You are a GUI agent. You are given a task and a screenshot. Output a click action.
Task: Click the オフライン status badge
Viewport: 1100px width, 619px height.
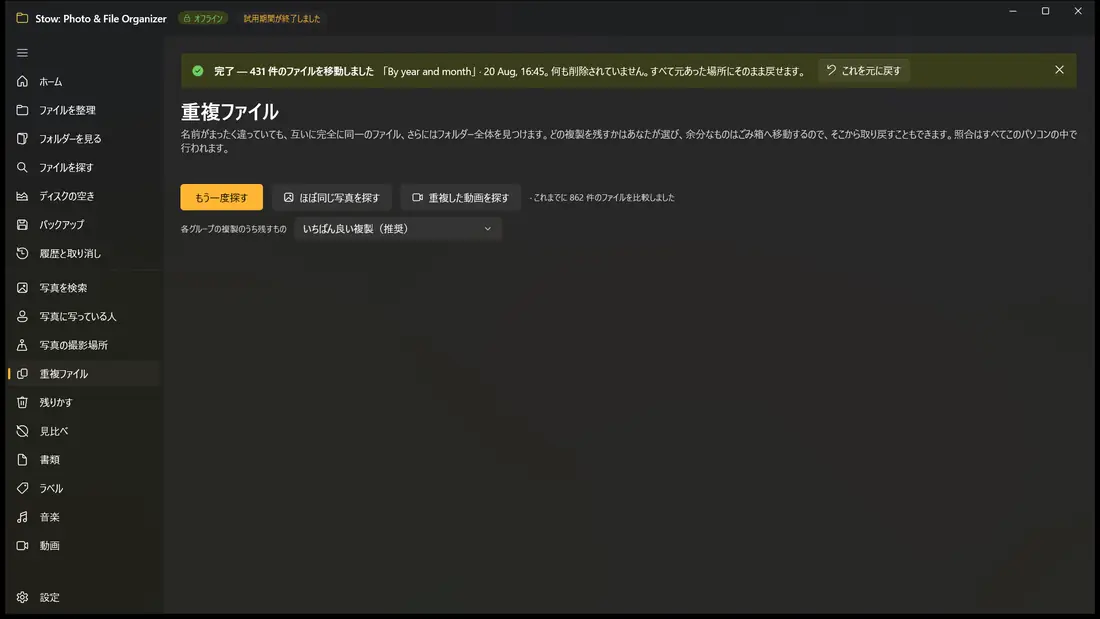click(203, 18)
